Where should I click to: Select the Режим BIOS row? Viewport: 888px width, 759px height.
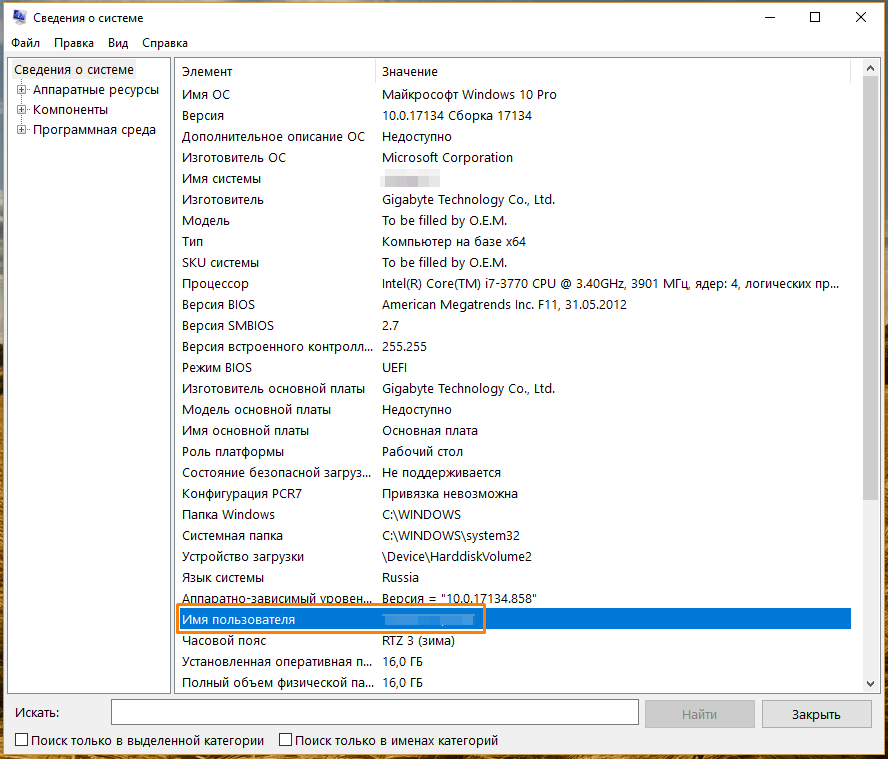[514, 368]
